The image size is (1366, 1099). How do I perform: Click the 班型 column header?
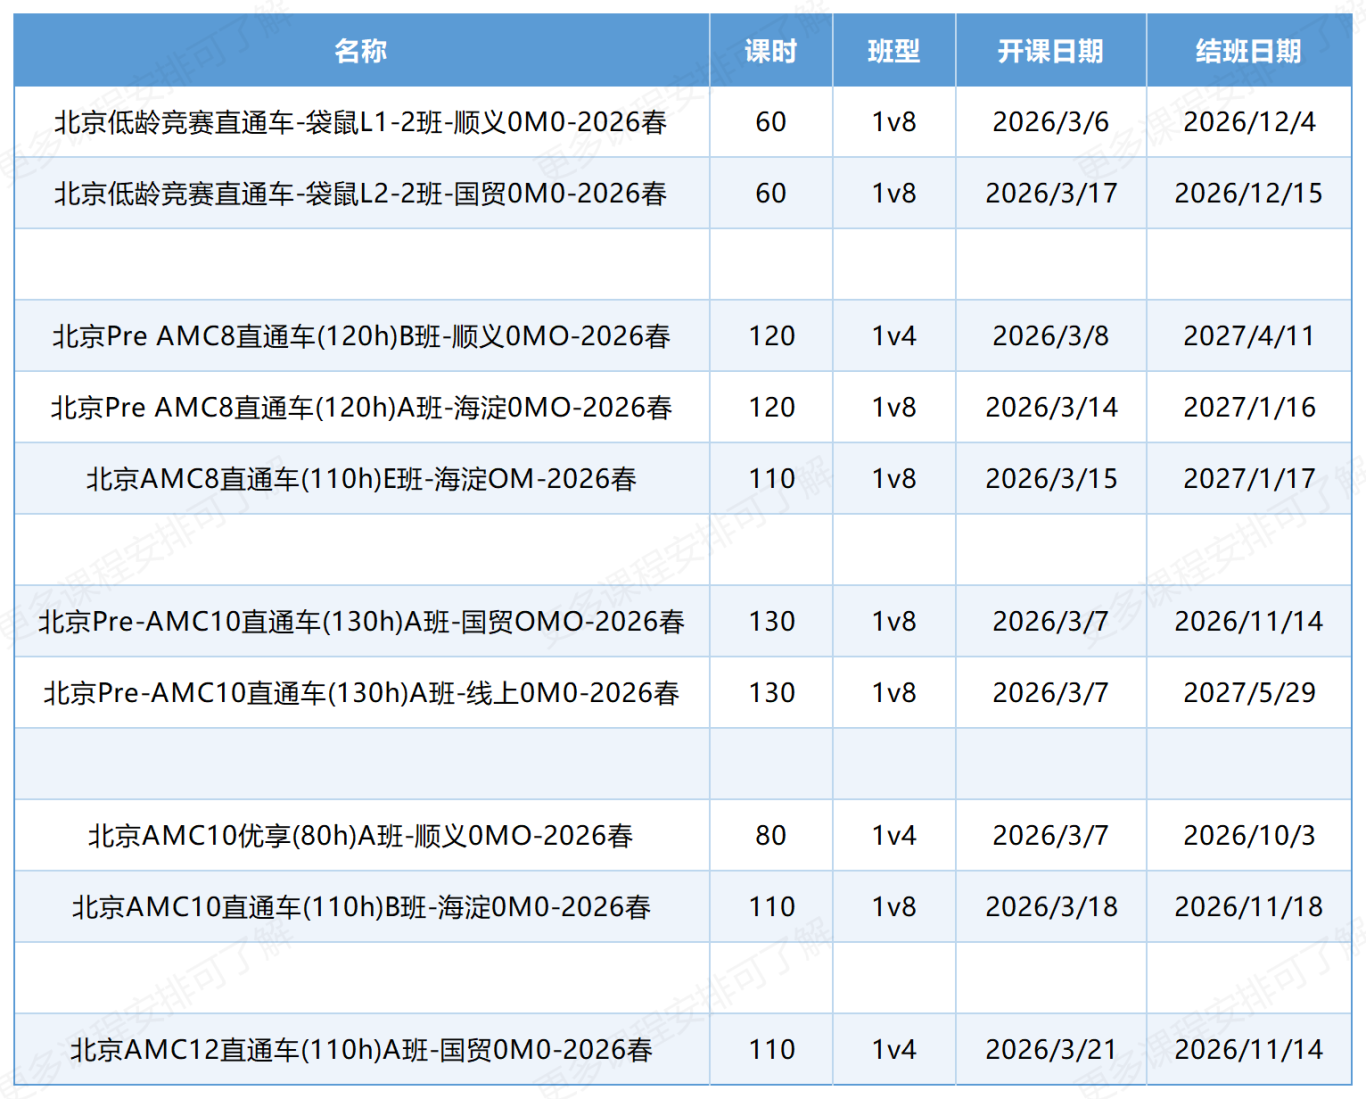pos(893,51)
